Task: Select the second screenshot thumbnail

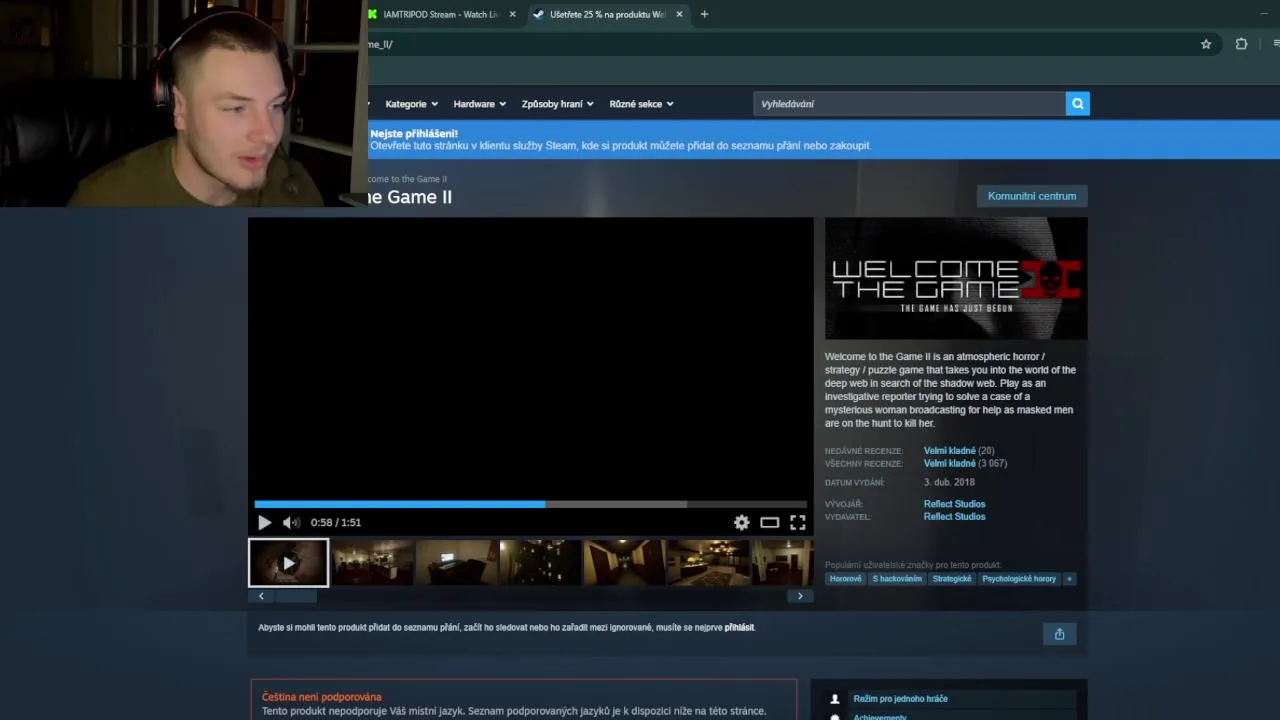Action: click(x=372, y=563)
